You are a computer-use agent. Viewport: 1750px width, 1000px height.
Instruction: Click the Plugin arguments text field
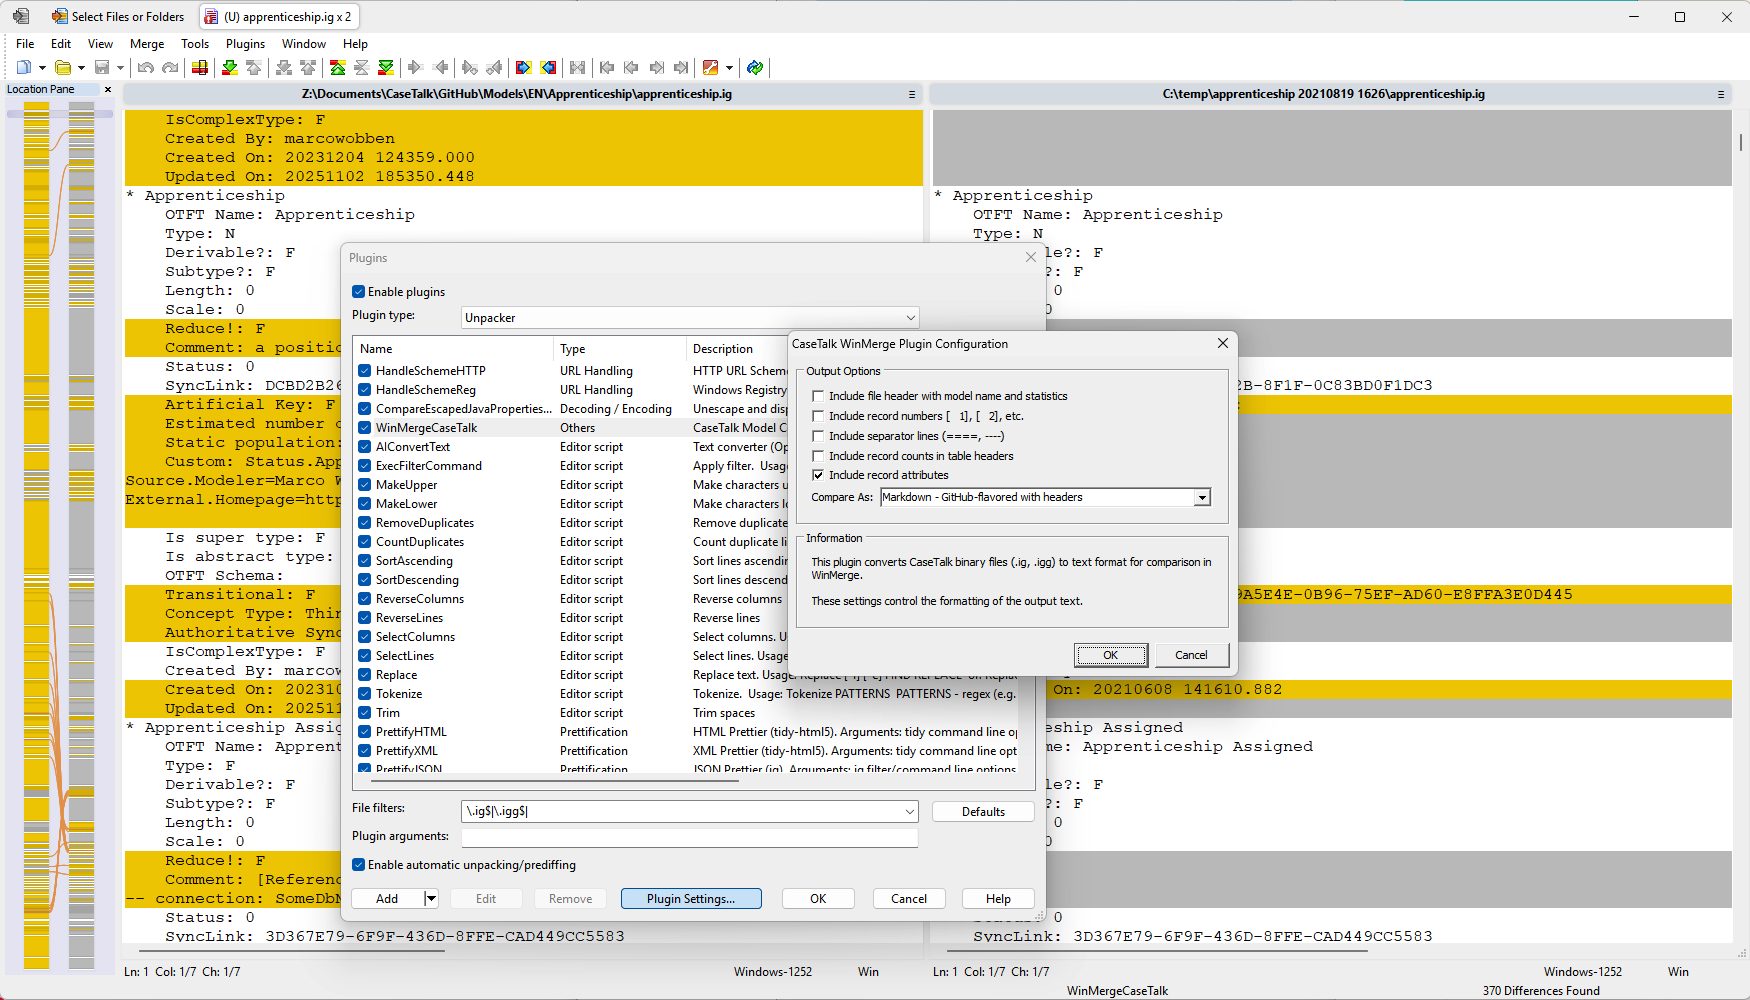coord(689,837)
